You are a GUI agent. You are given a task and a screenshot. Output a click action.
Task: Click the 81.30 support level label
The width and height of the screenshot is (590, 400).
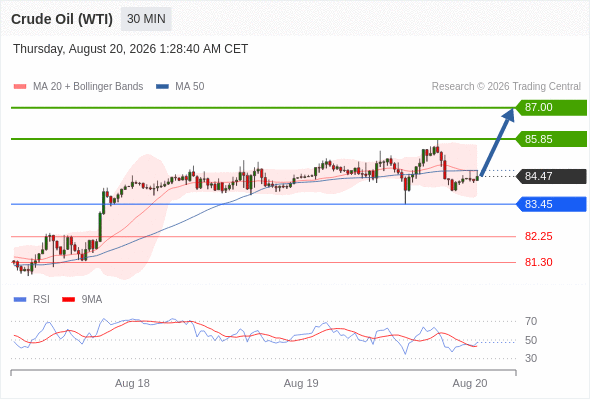pyautogui.click(x=538, y=262)
